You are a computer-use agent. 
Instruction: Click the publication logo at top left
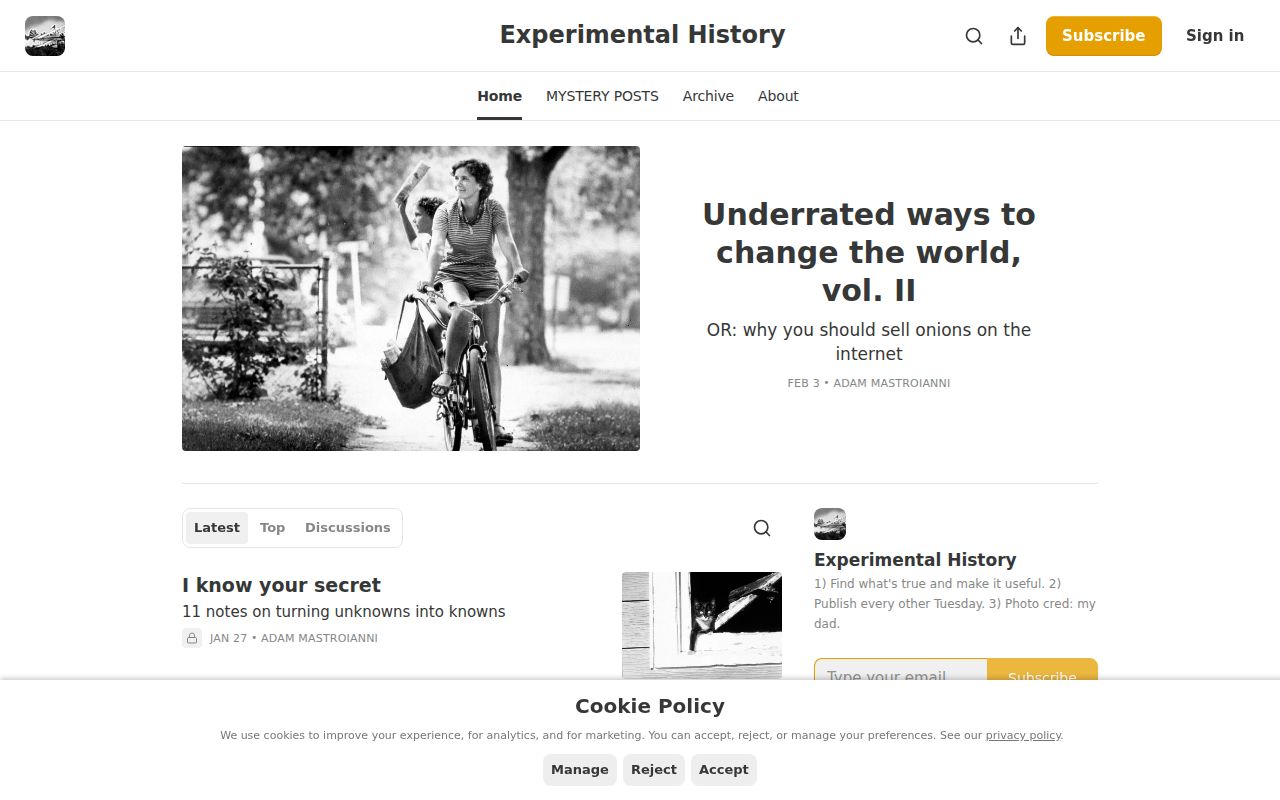coord(44,35)
